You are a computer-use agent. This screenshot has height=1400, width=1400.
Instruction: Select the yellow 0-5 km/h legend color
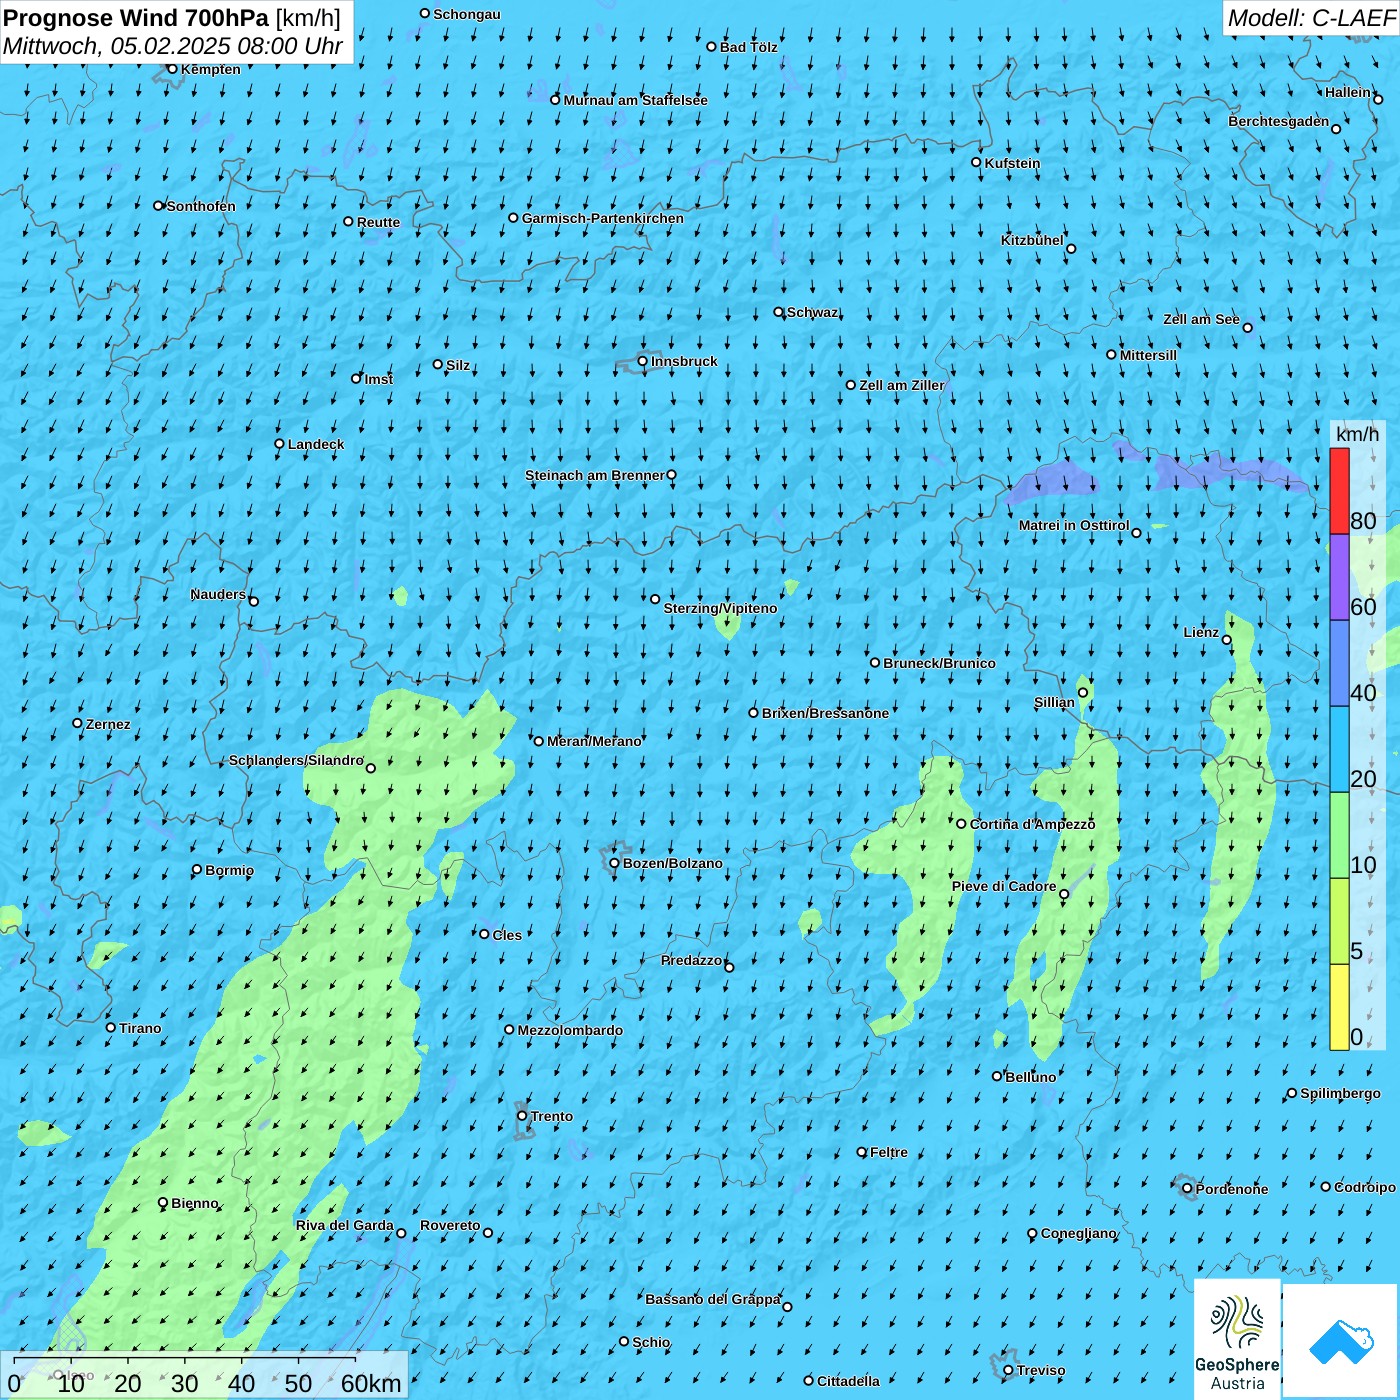click(x=1339, y=1007)
